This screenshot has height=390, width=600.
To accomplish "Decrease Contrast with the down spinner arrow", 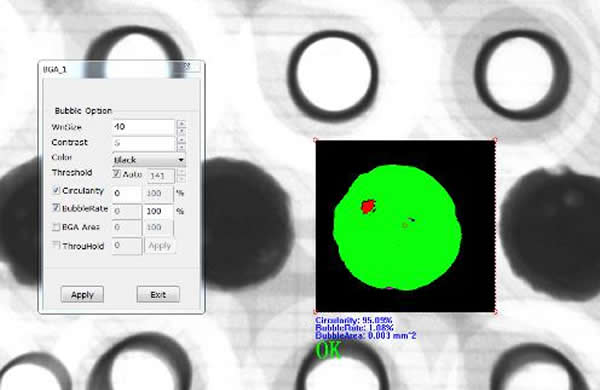I will (181, 147).
